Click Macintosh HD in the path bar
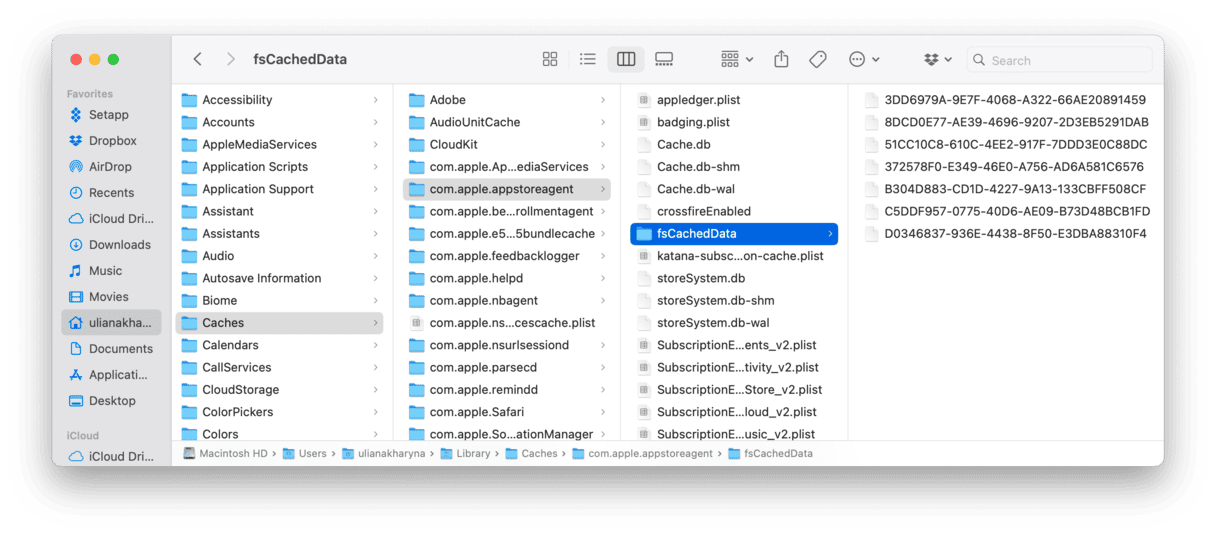This screenshot has height=535, width=1216. (x=225, y=454)
